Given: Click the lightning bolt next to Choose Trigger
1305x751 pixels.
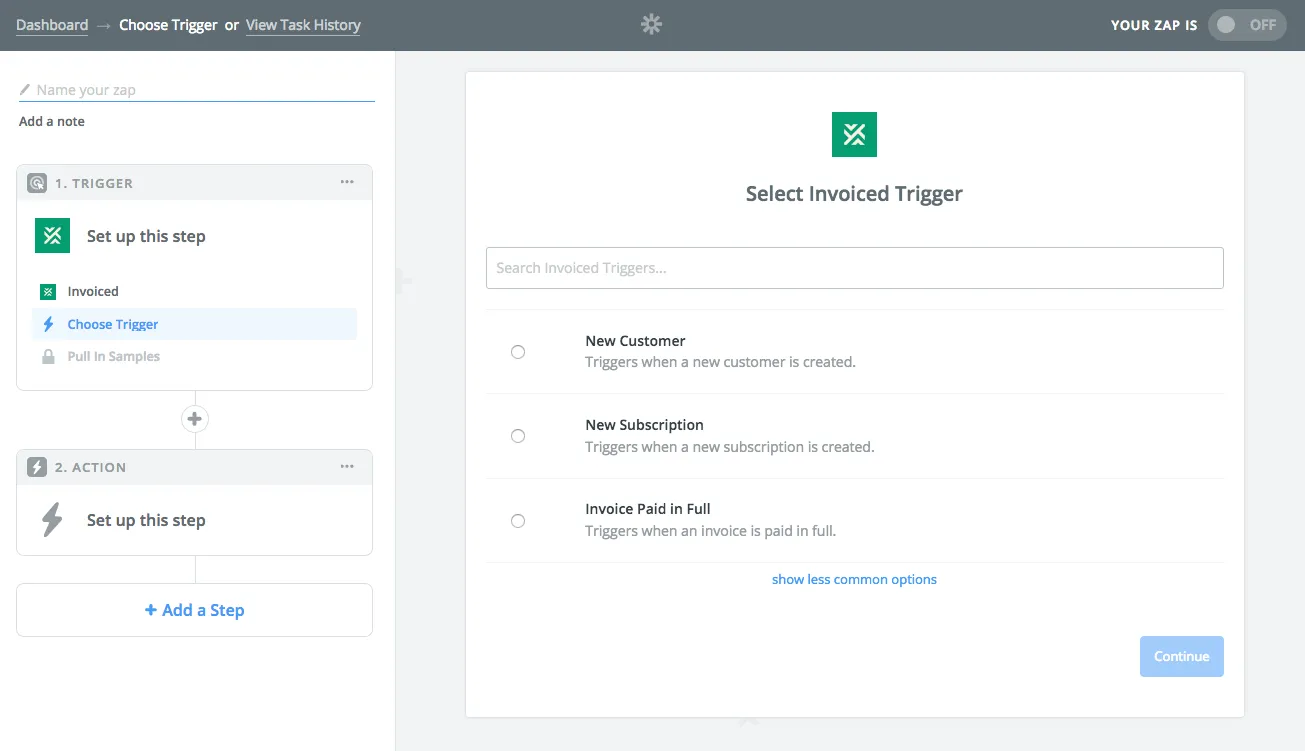Looking at the screenshot, I should point(48,324).
